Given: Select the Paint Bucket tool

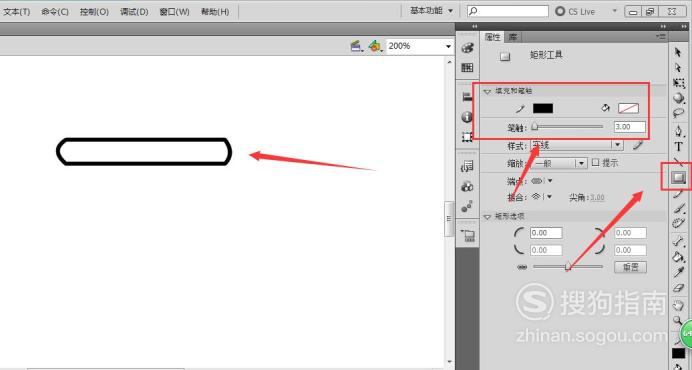Looking at the screenshot, I should [678, 257].
